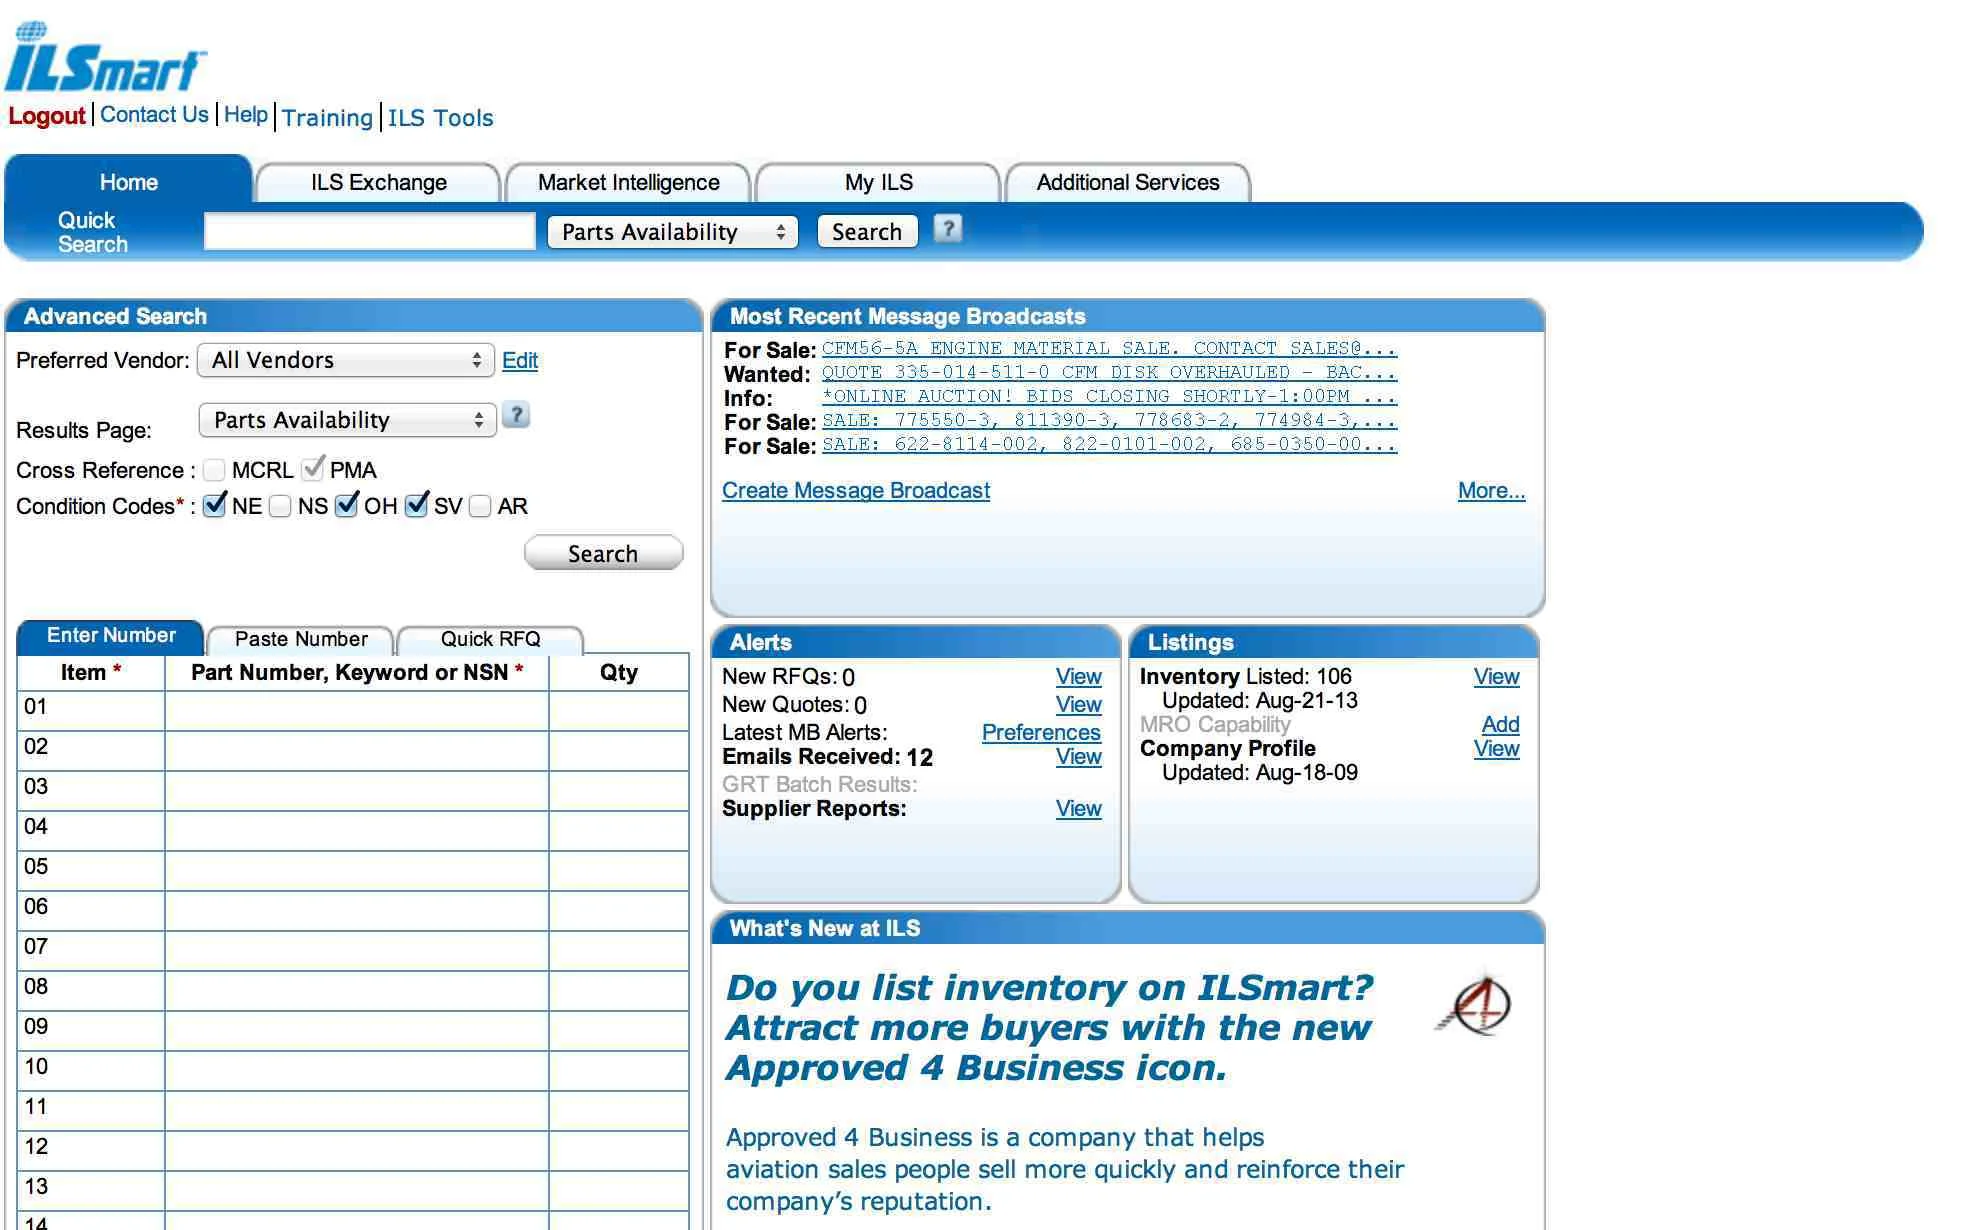
Task: Click the Logout link
Action: coord(46,116)
